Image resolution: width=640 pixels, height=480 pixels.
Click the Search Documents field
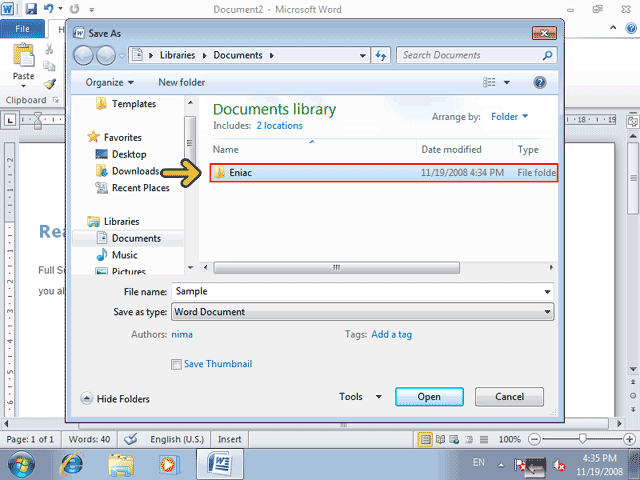click(476, 55)
